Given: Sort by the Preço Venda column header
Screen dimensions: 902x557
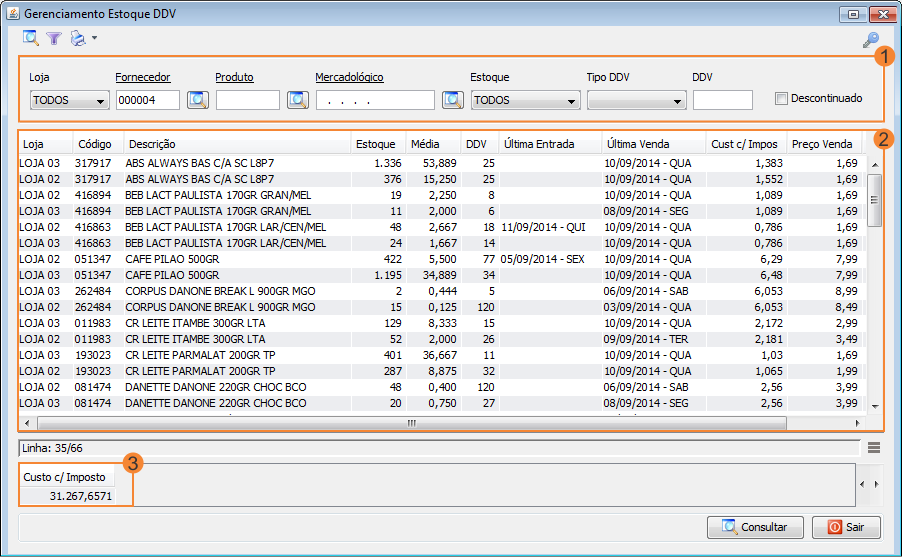Looking at the screenshot, I should click(824, 144).
